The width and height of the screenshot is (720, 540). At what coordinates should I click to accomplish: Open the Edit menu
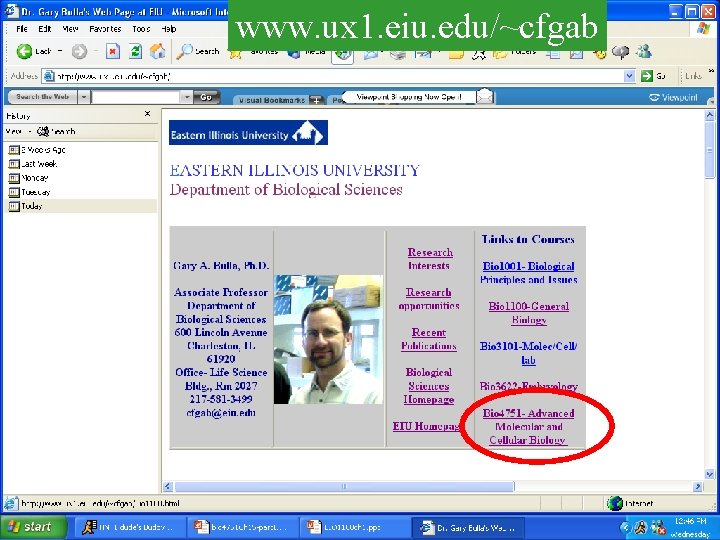[x=45, y=29]
